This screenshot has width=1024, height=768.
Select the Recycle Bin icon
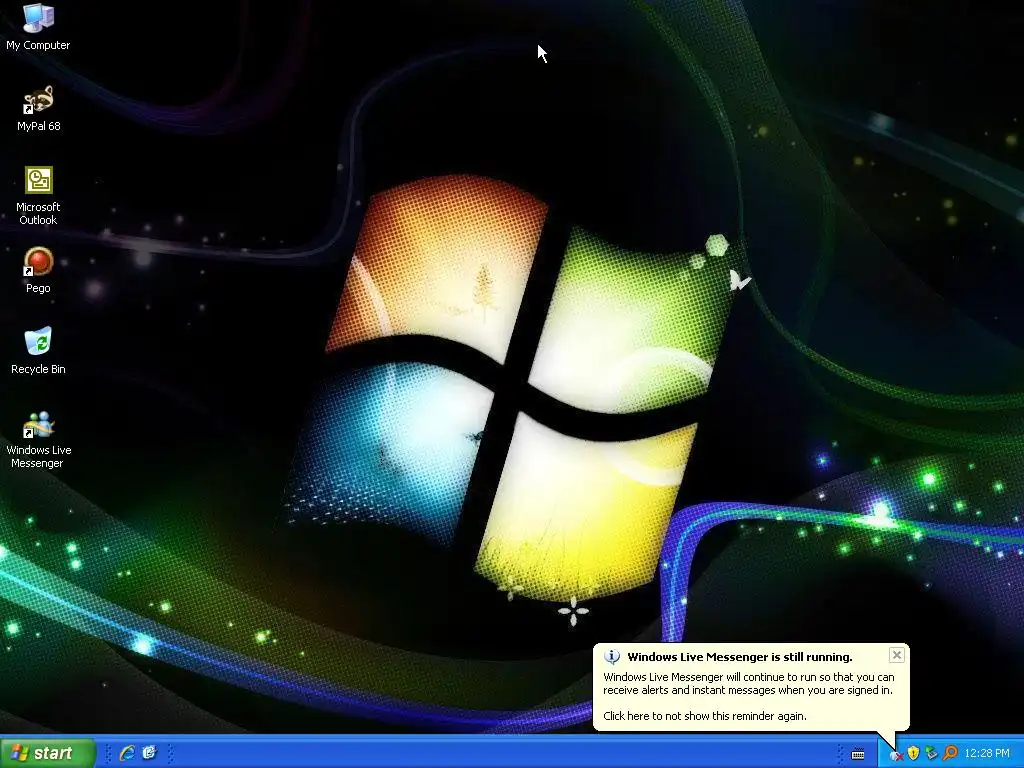tap(38, 351)
